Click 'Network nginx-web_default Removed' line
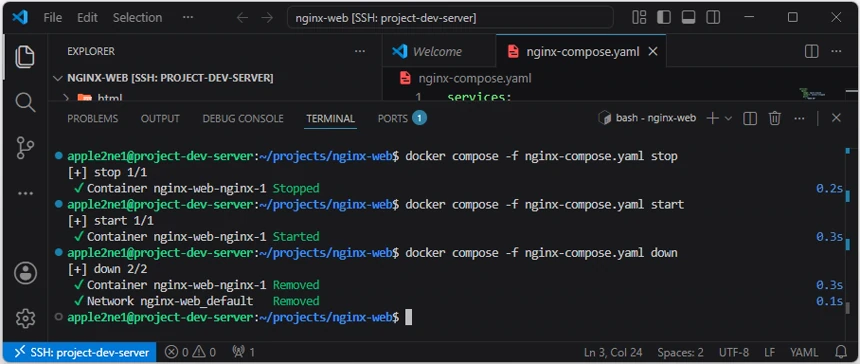860x364 pixels. click(x=196, y=301)
